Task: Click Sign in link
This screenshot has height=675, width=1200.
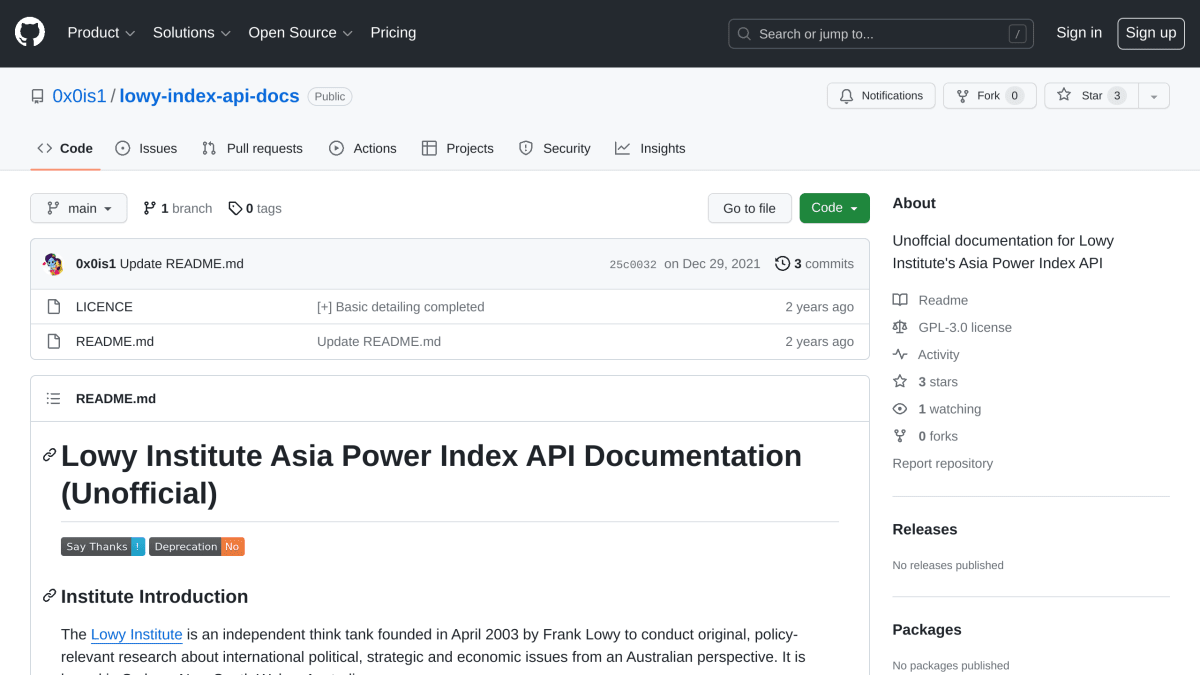Action: pos(1079,33)
